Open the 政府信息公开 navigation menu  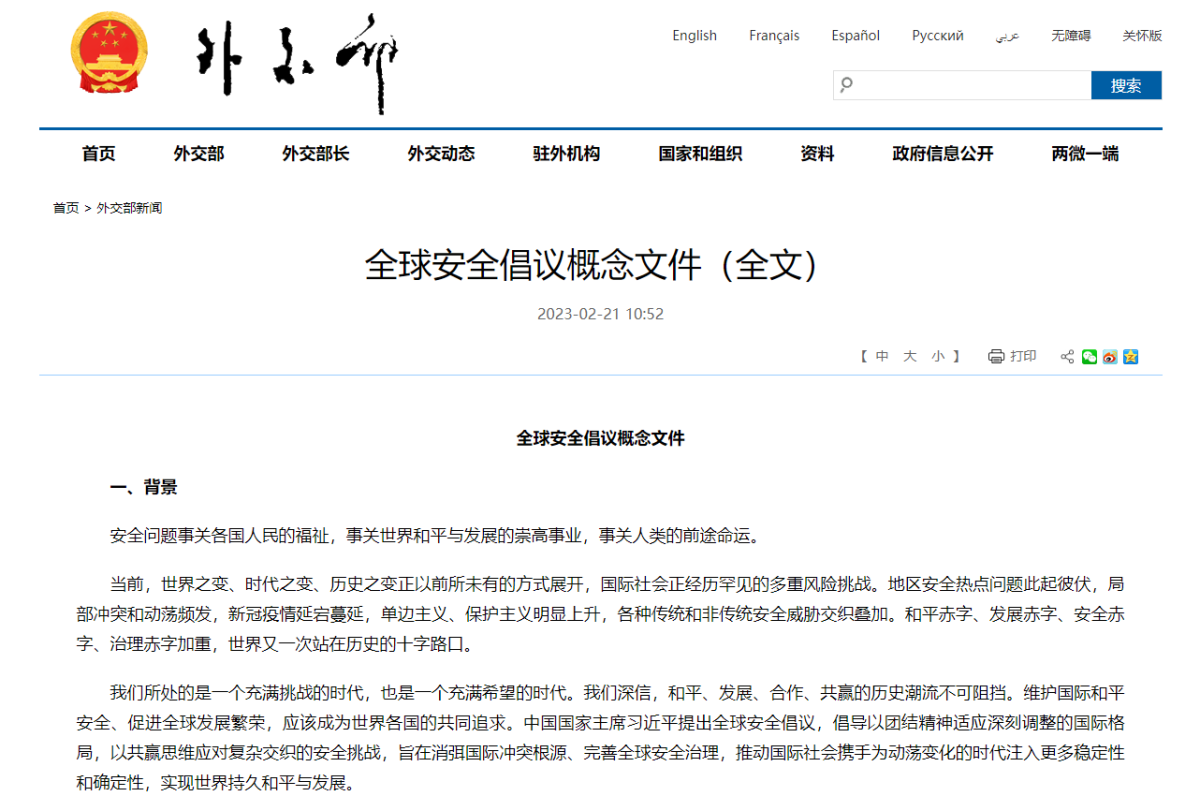942,154
